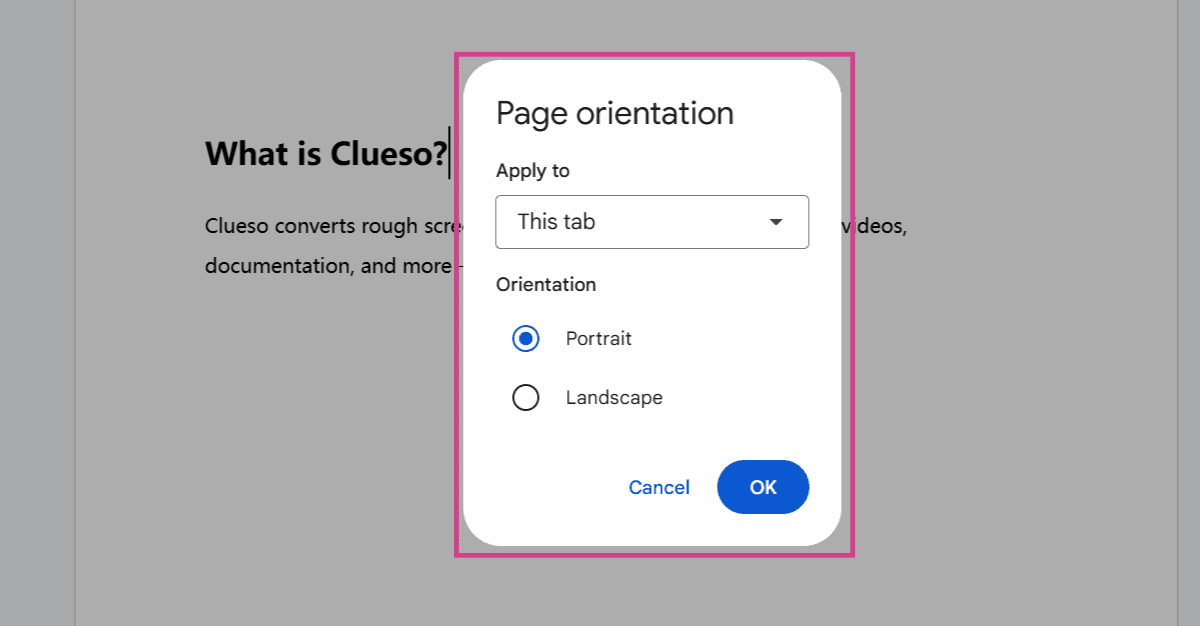The width and height of the screenshot is (1200, 626).
Task: Click the Landscape option label text
Action: click(x=614, y=398)
